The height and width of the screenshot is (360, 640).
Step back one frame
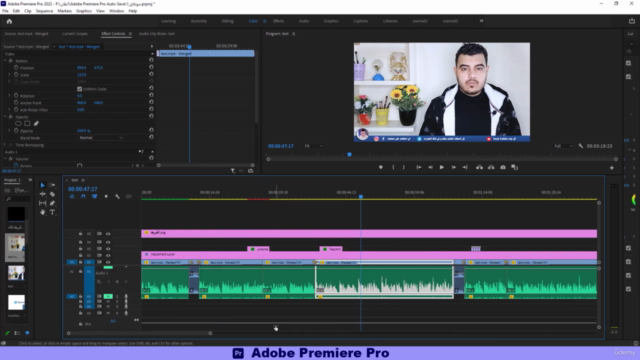pyautogui.click(x=430, y=167)
